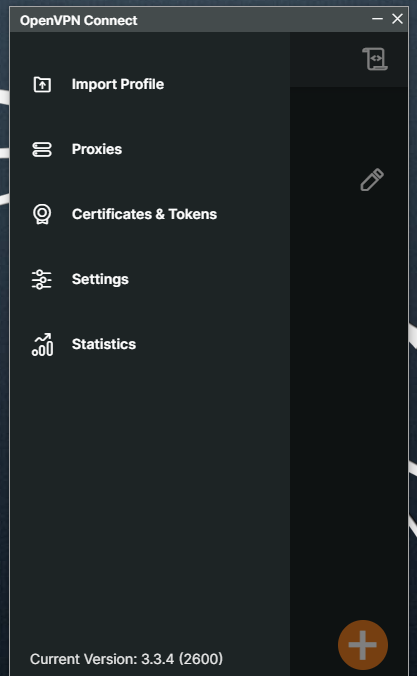
Task: Click the Statistics chart icon
Action: click(x=42, y=344)
